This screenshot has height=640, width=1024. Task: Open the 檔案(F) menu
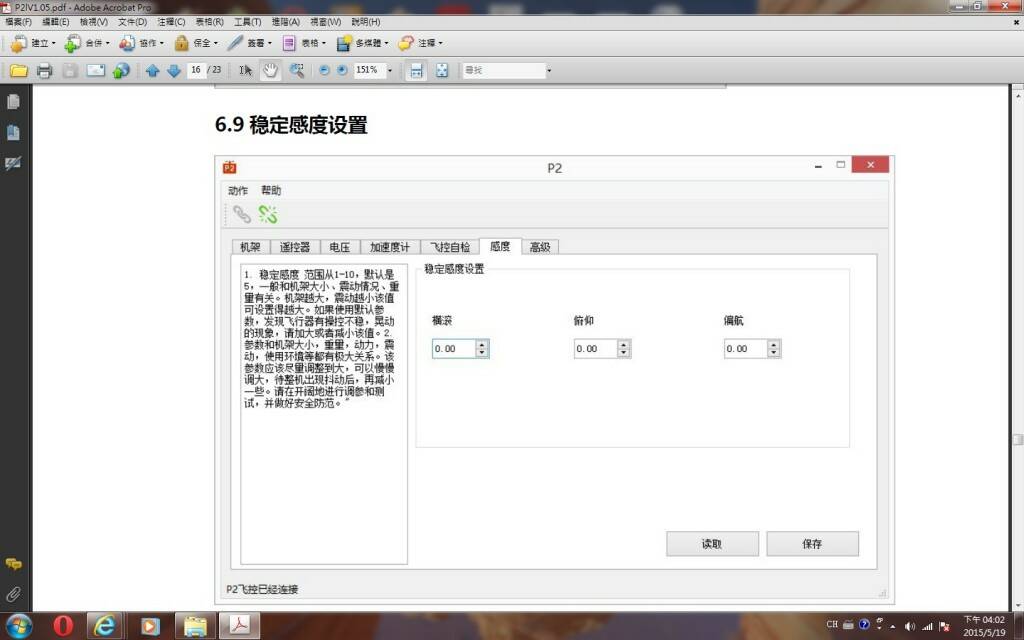(18, 22)
